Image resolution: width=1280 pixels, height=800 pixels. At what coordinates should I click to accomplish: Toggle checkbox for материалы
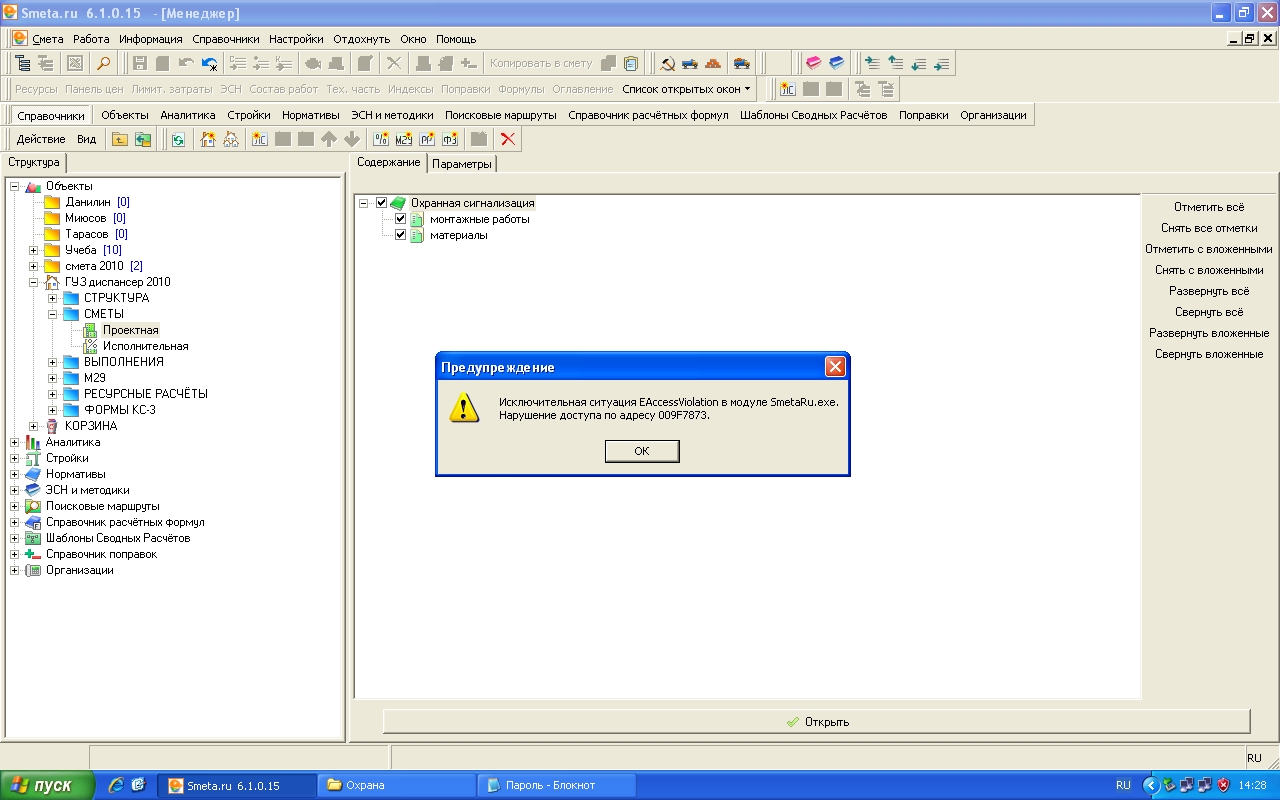[x=400, y=235]
